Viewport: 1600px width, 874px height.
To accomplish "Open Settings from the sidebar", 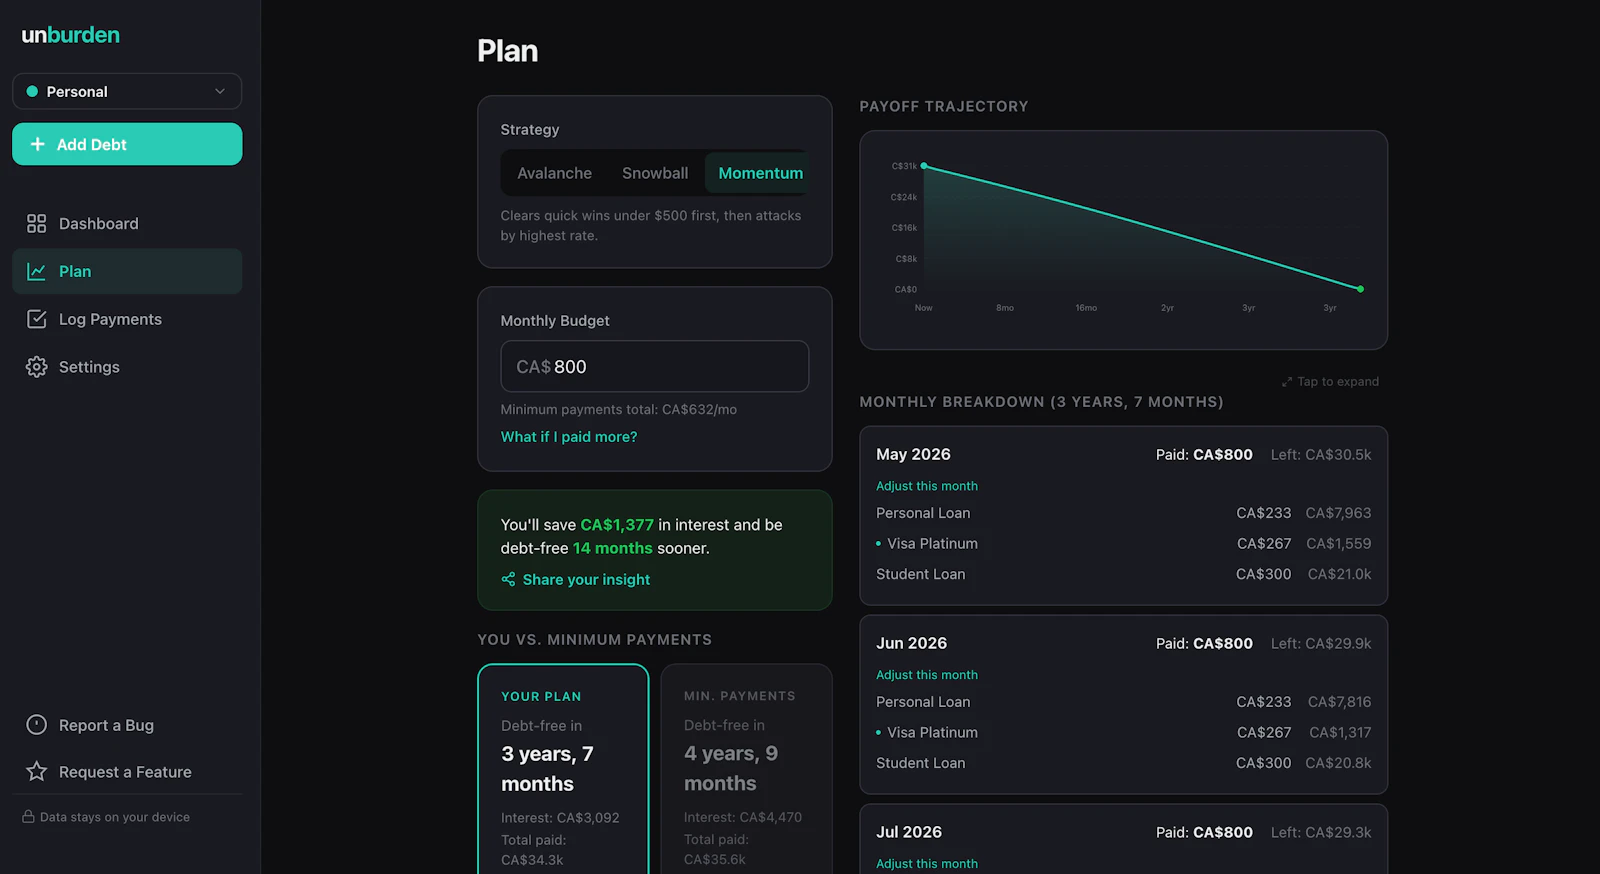I will 127,367.
